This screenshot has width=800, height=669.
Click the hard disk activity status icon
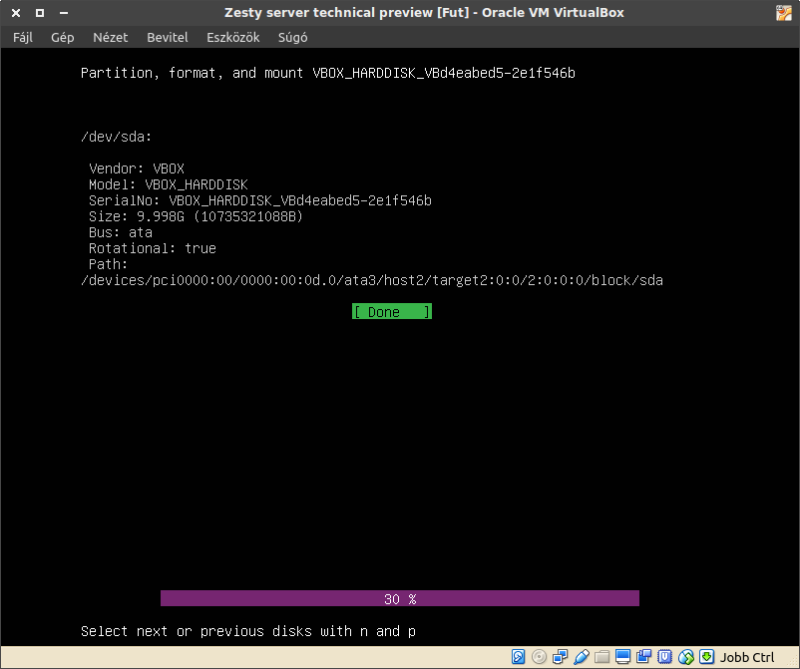[x=518, y=657]
